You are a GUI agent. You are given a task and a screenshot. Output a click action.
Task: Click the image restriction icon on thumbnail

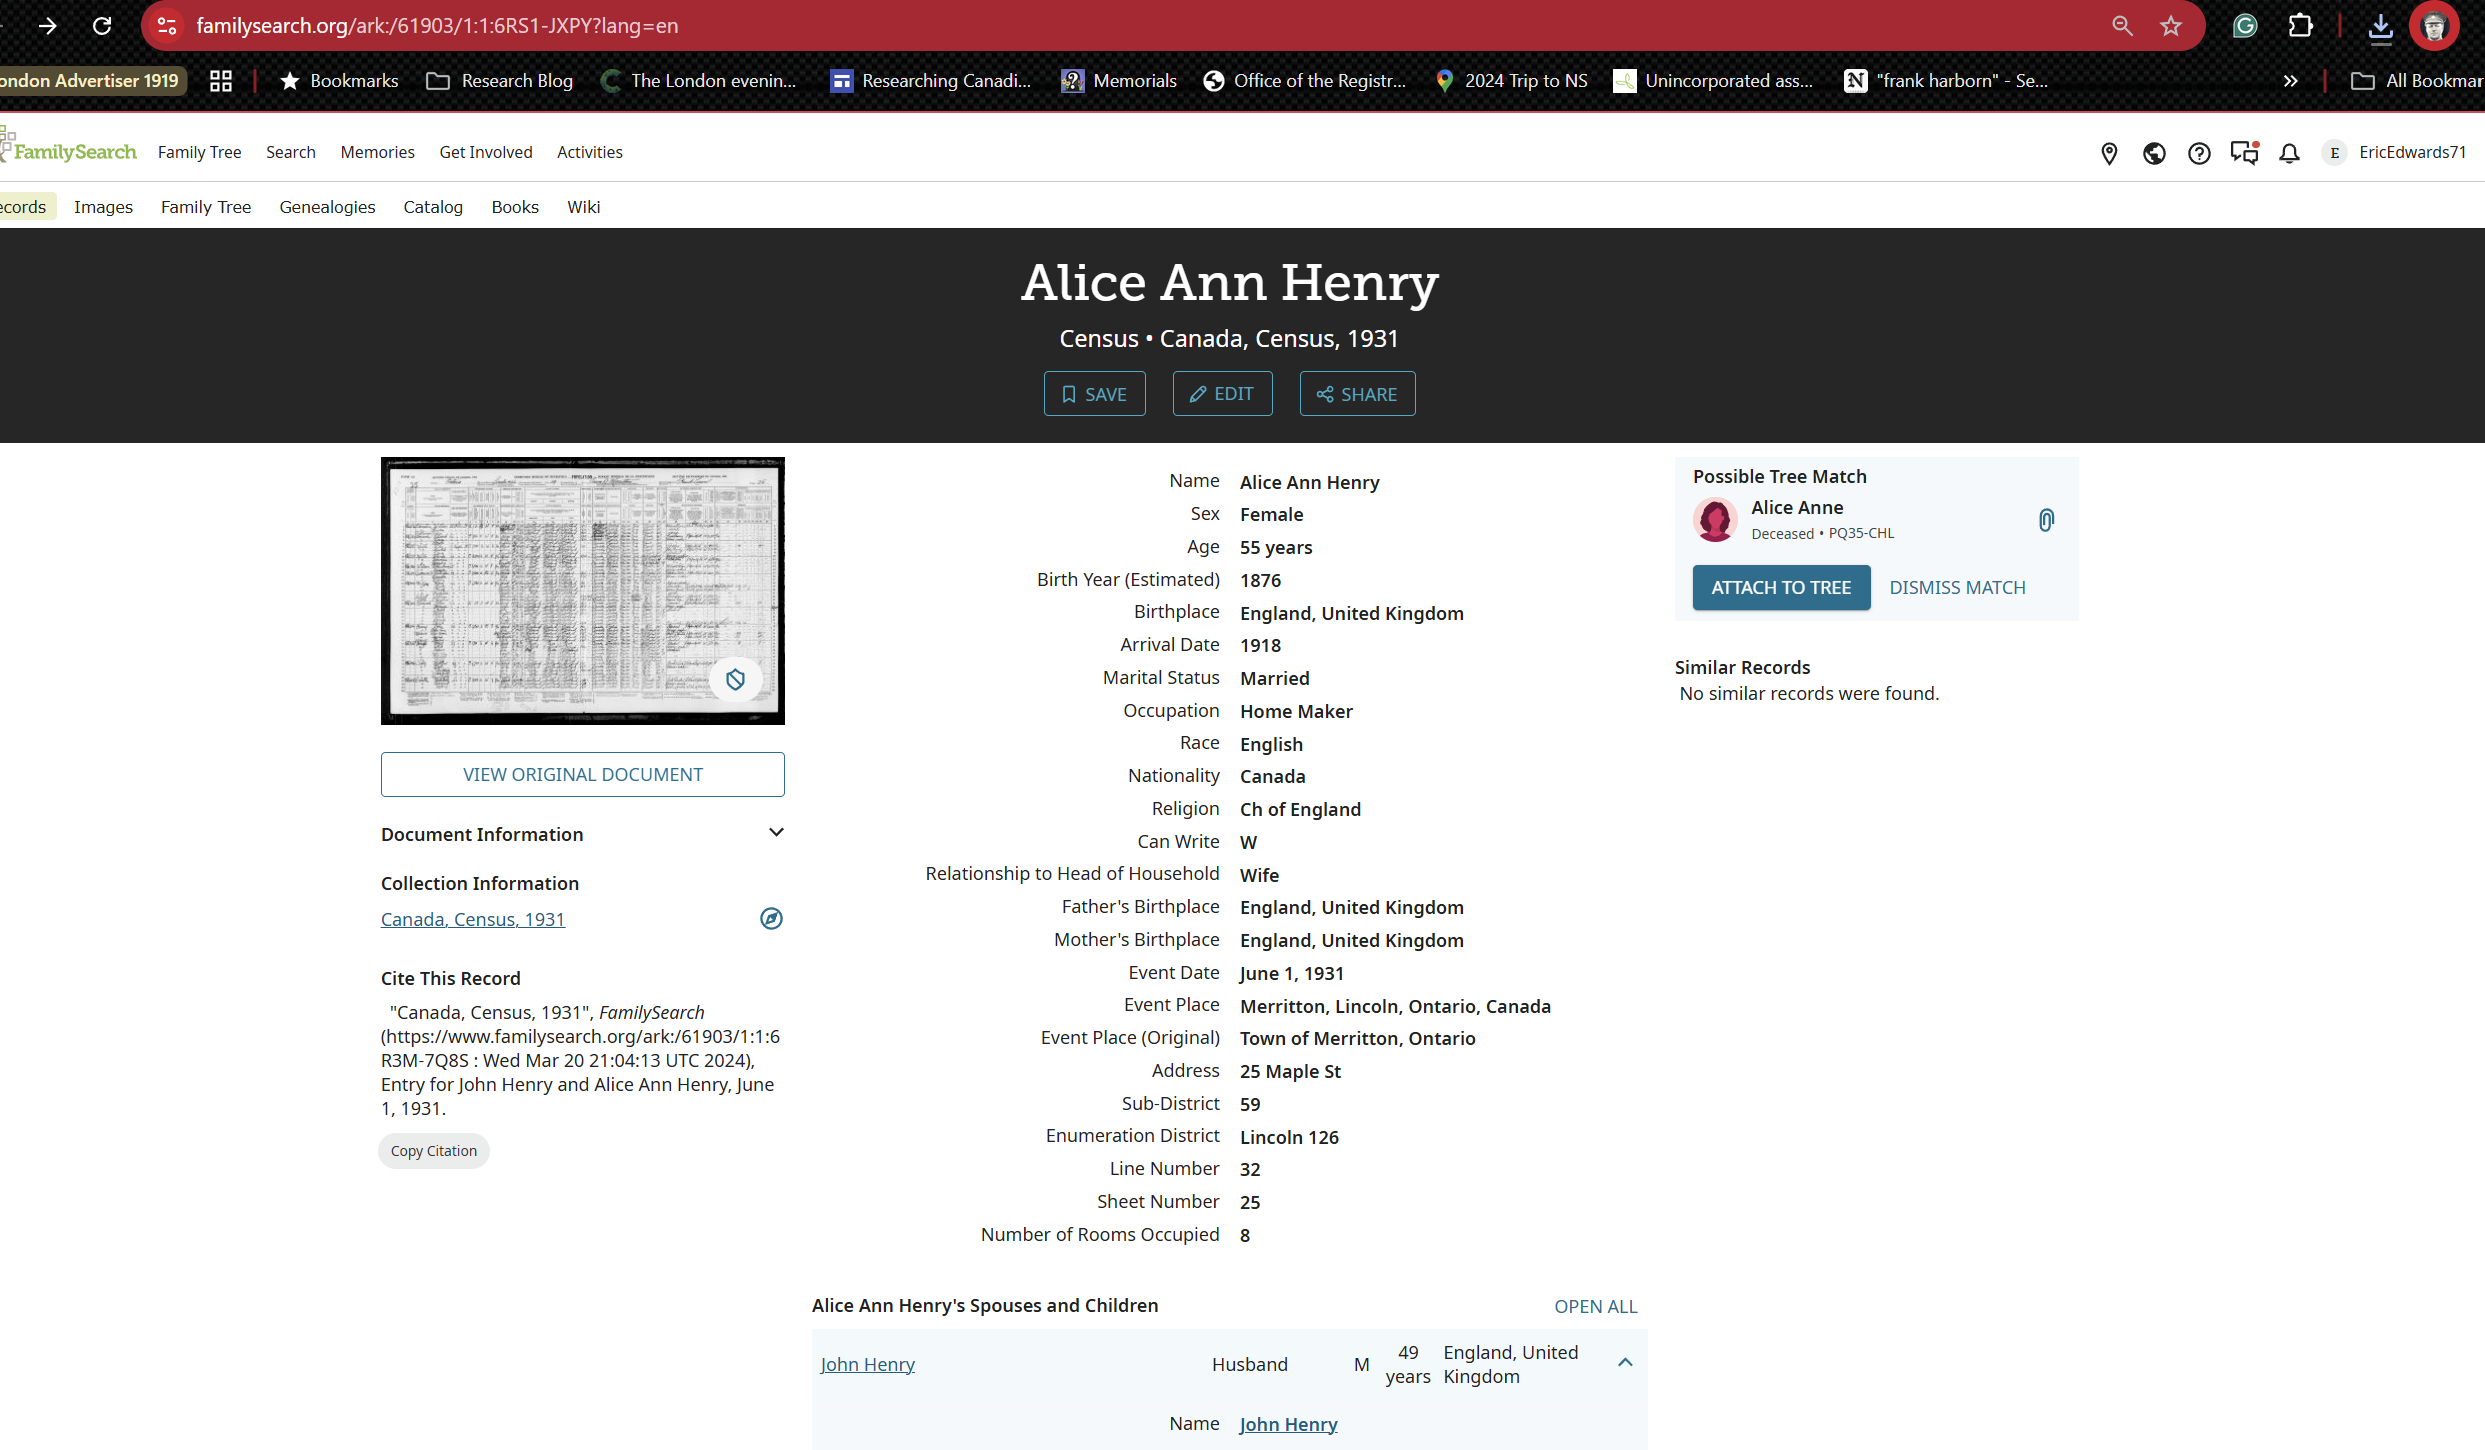tap(735, 680)
